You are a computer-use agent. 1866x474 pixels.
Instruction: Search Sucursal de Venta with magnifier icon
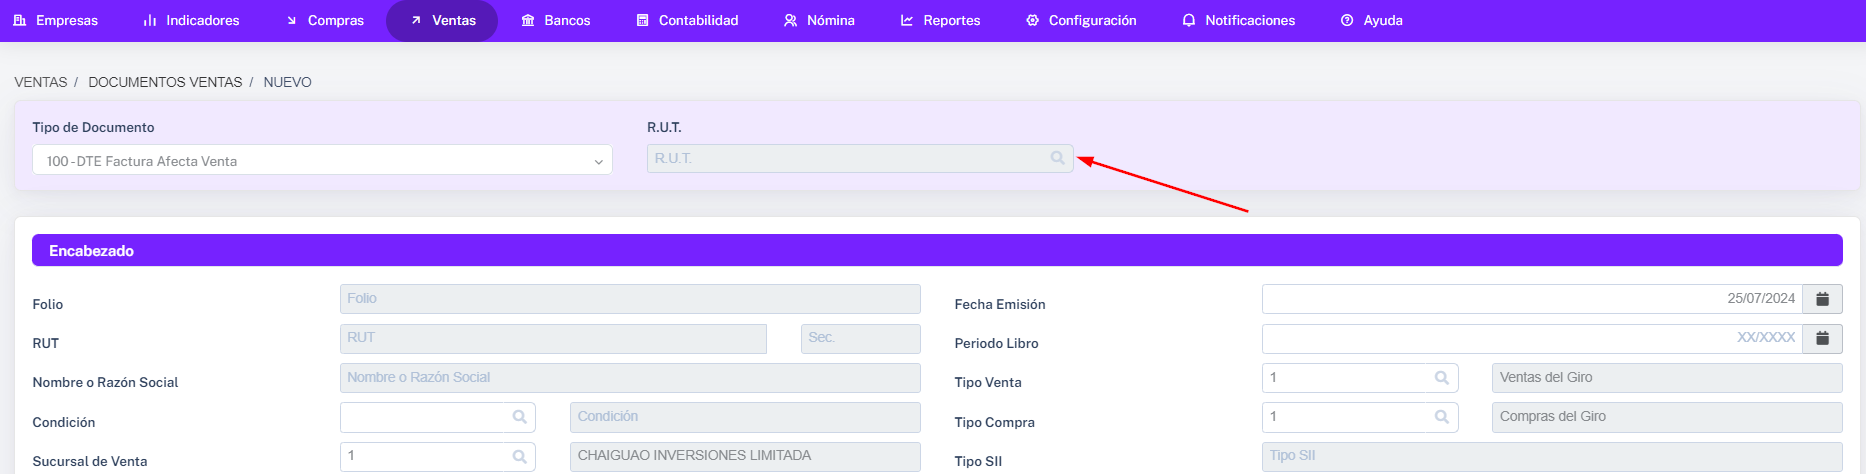tap(520, 456)
